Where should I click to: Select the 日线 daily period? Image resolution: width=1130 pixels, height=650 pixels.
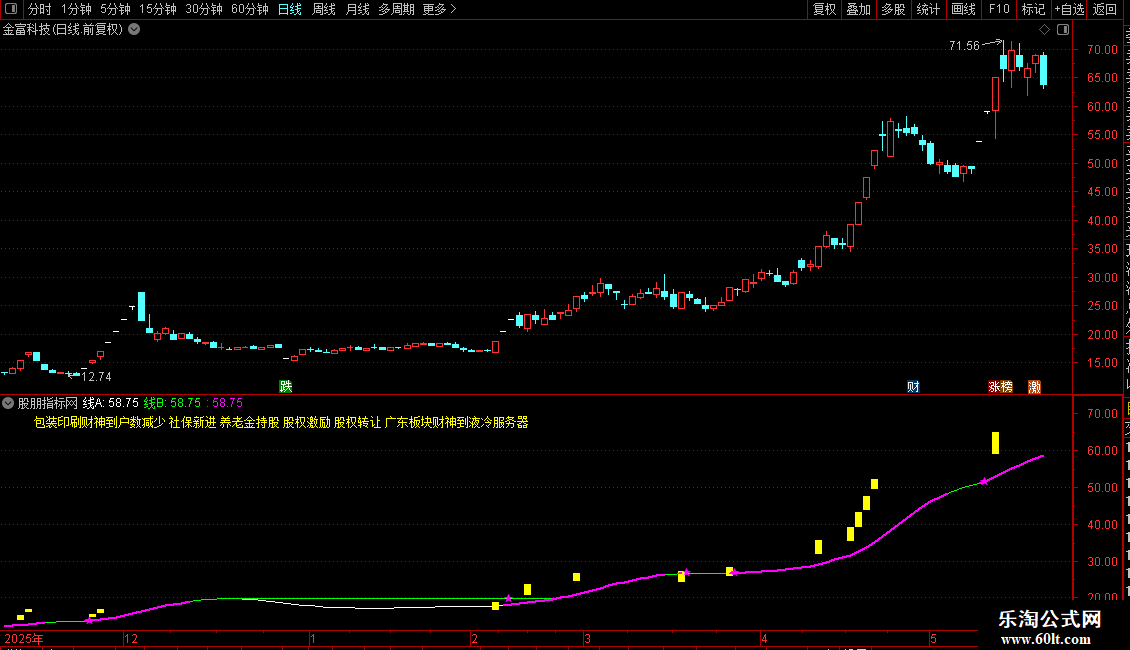[x=290, y=9]
